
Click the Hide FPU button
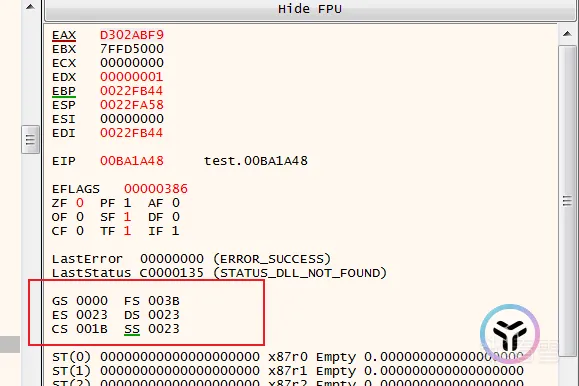tap(309, 9)
